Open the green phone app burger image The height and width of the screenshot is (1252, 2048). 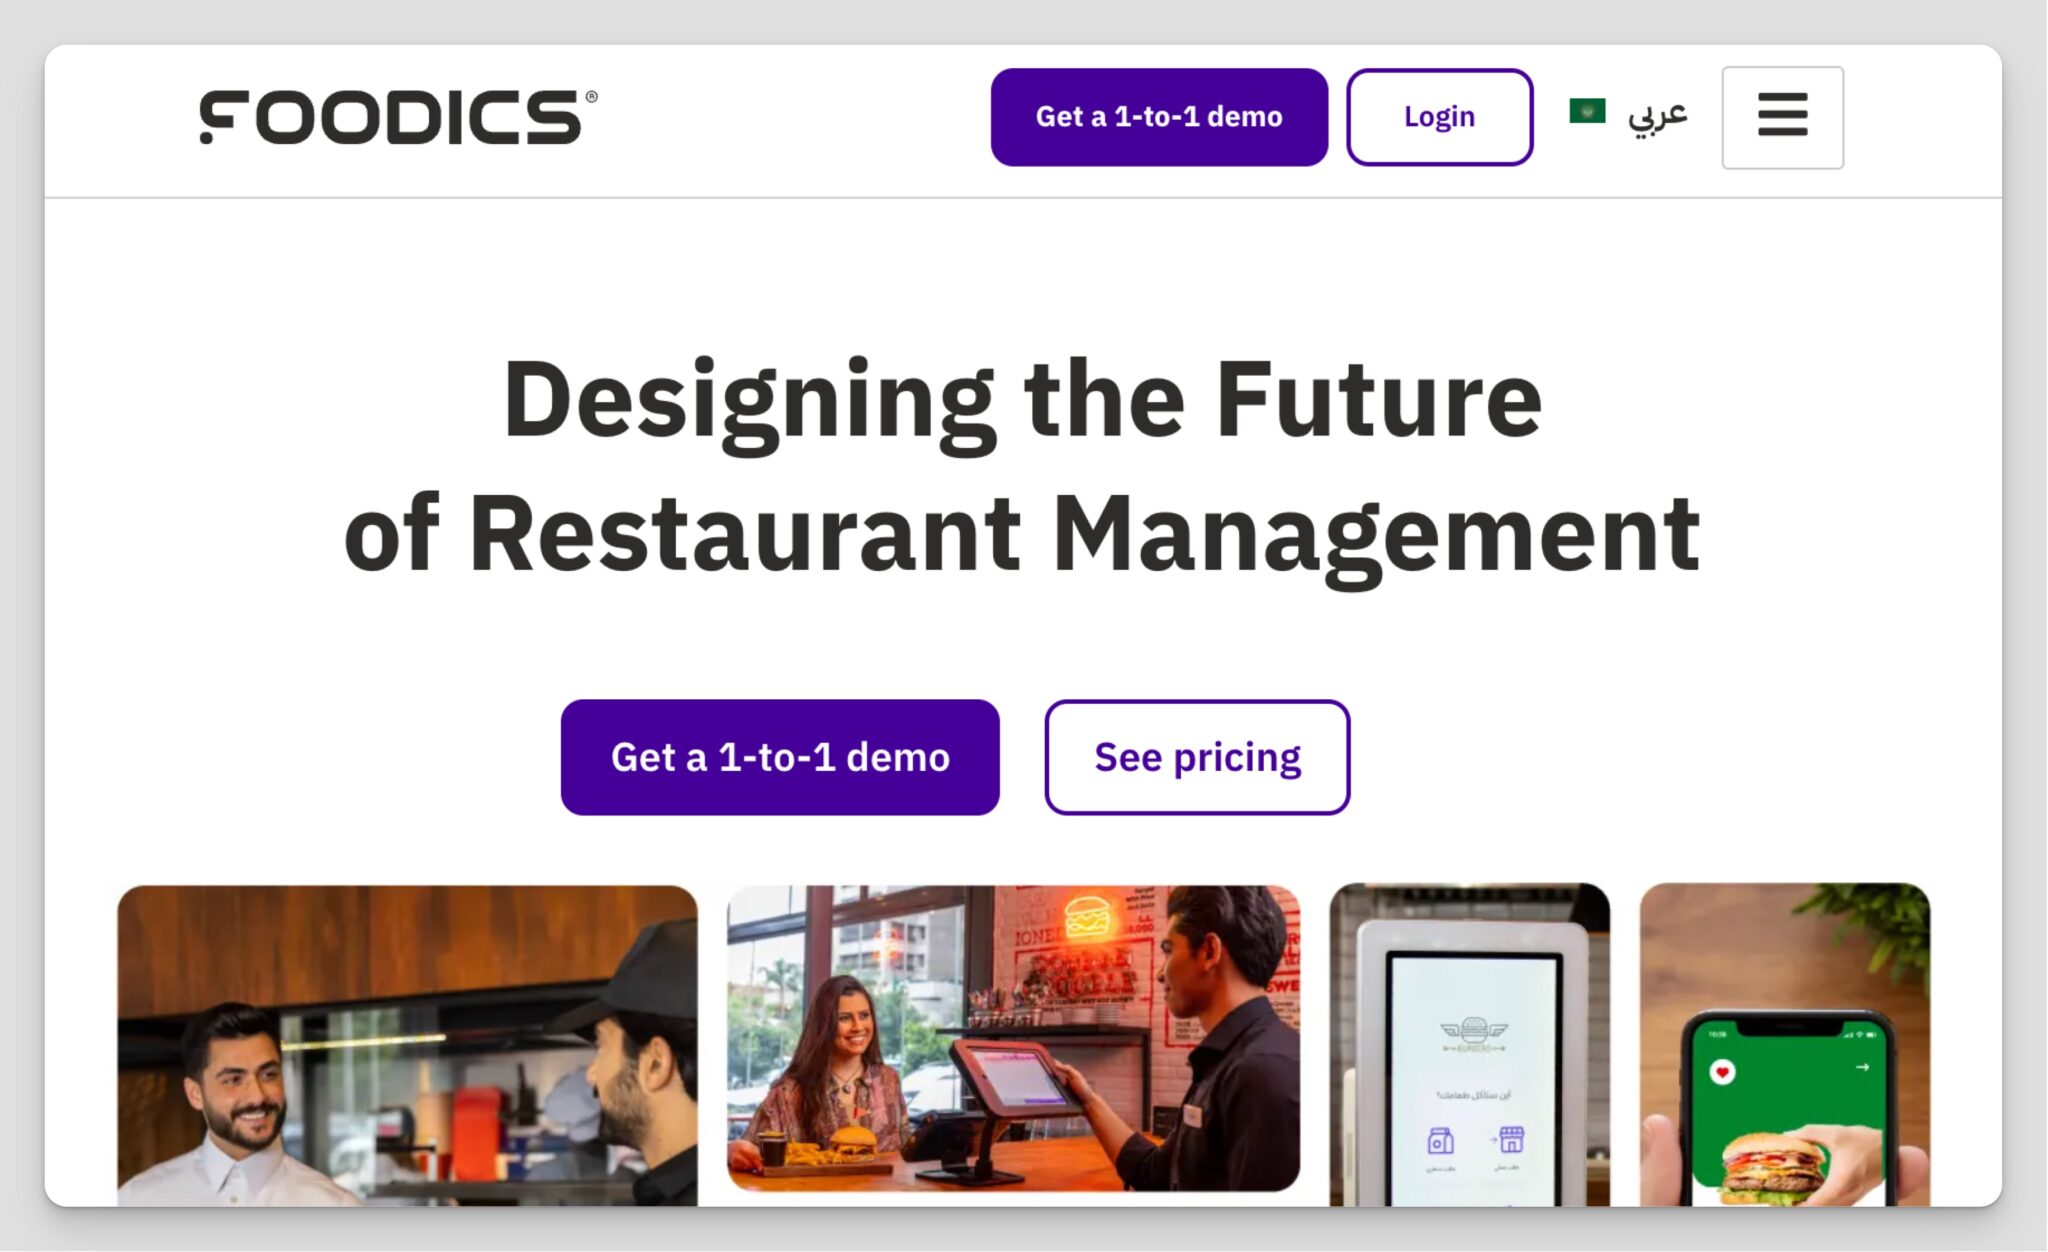click(x=1784, y=1044)
